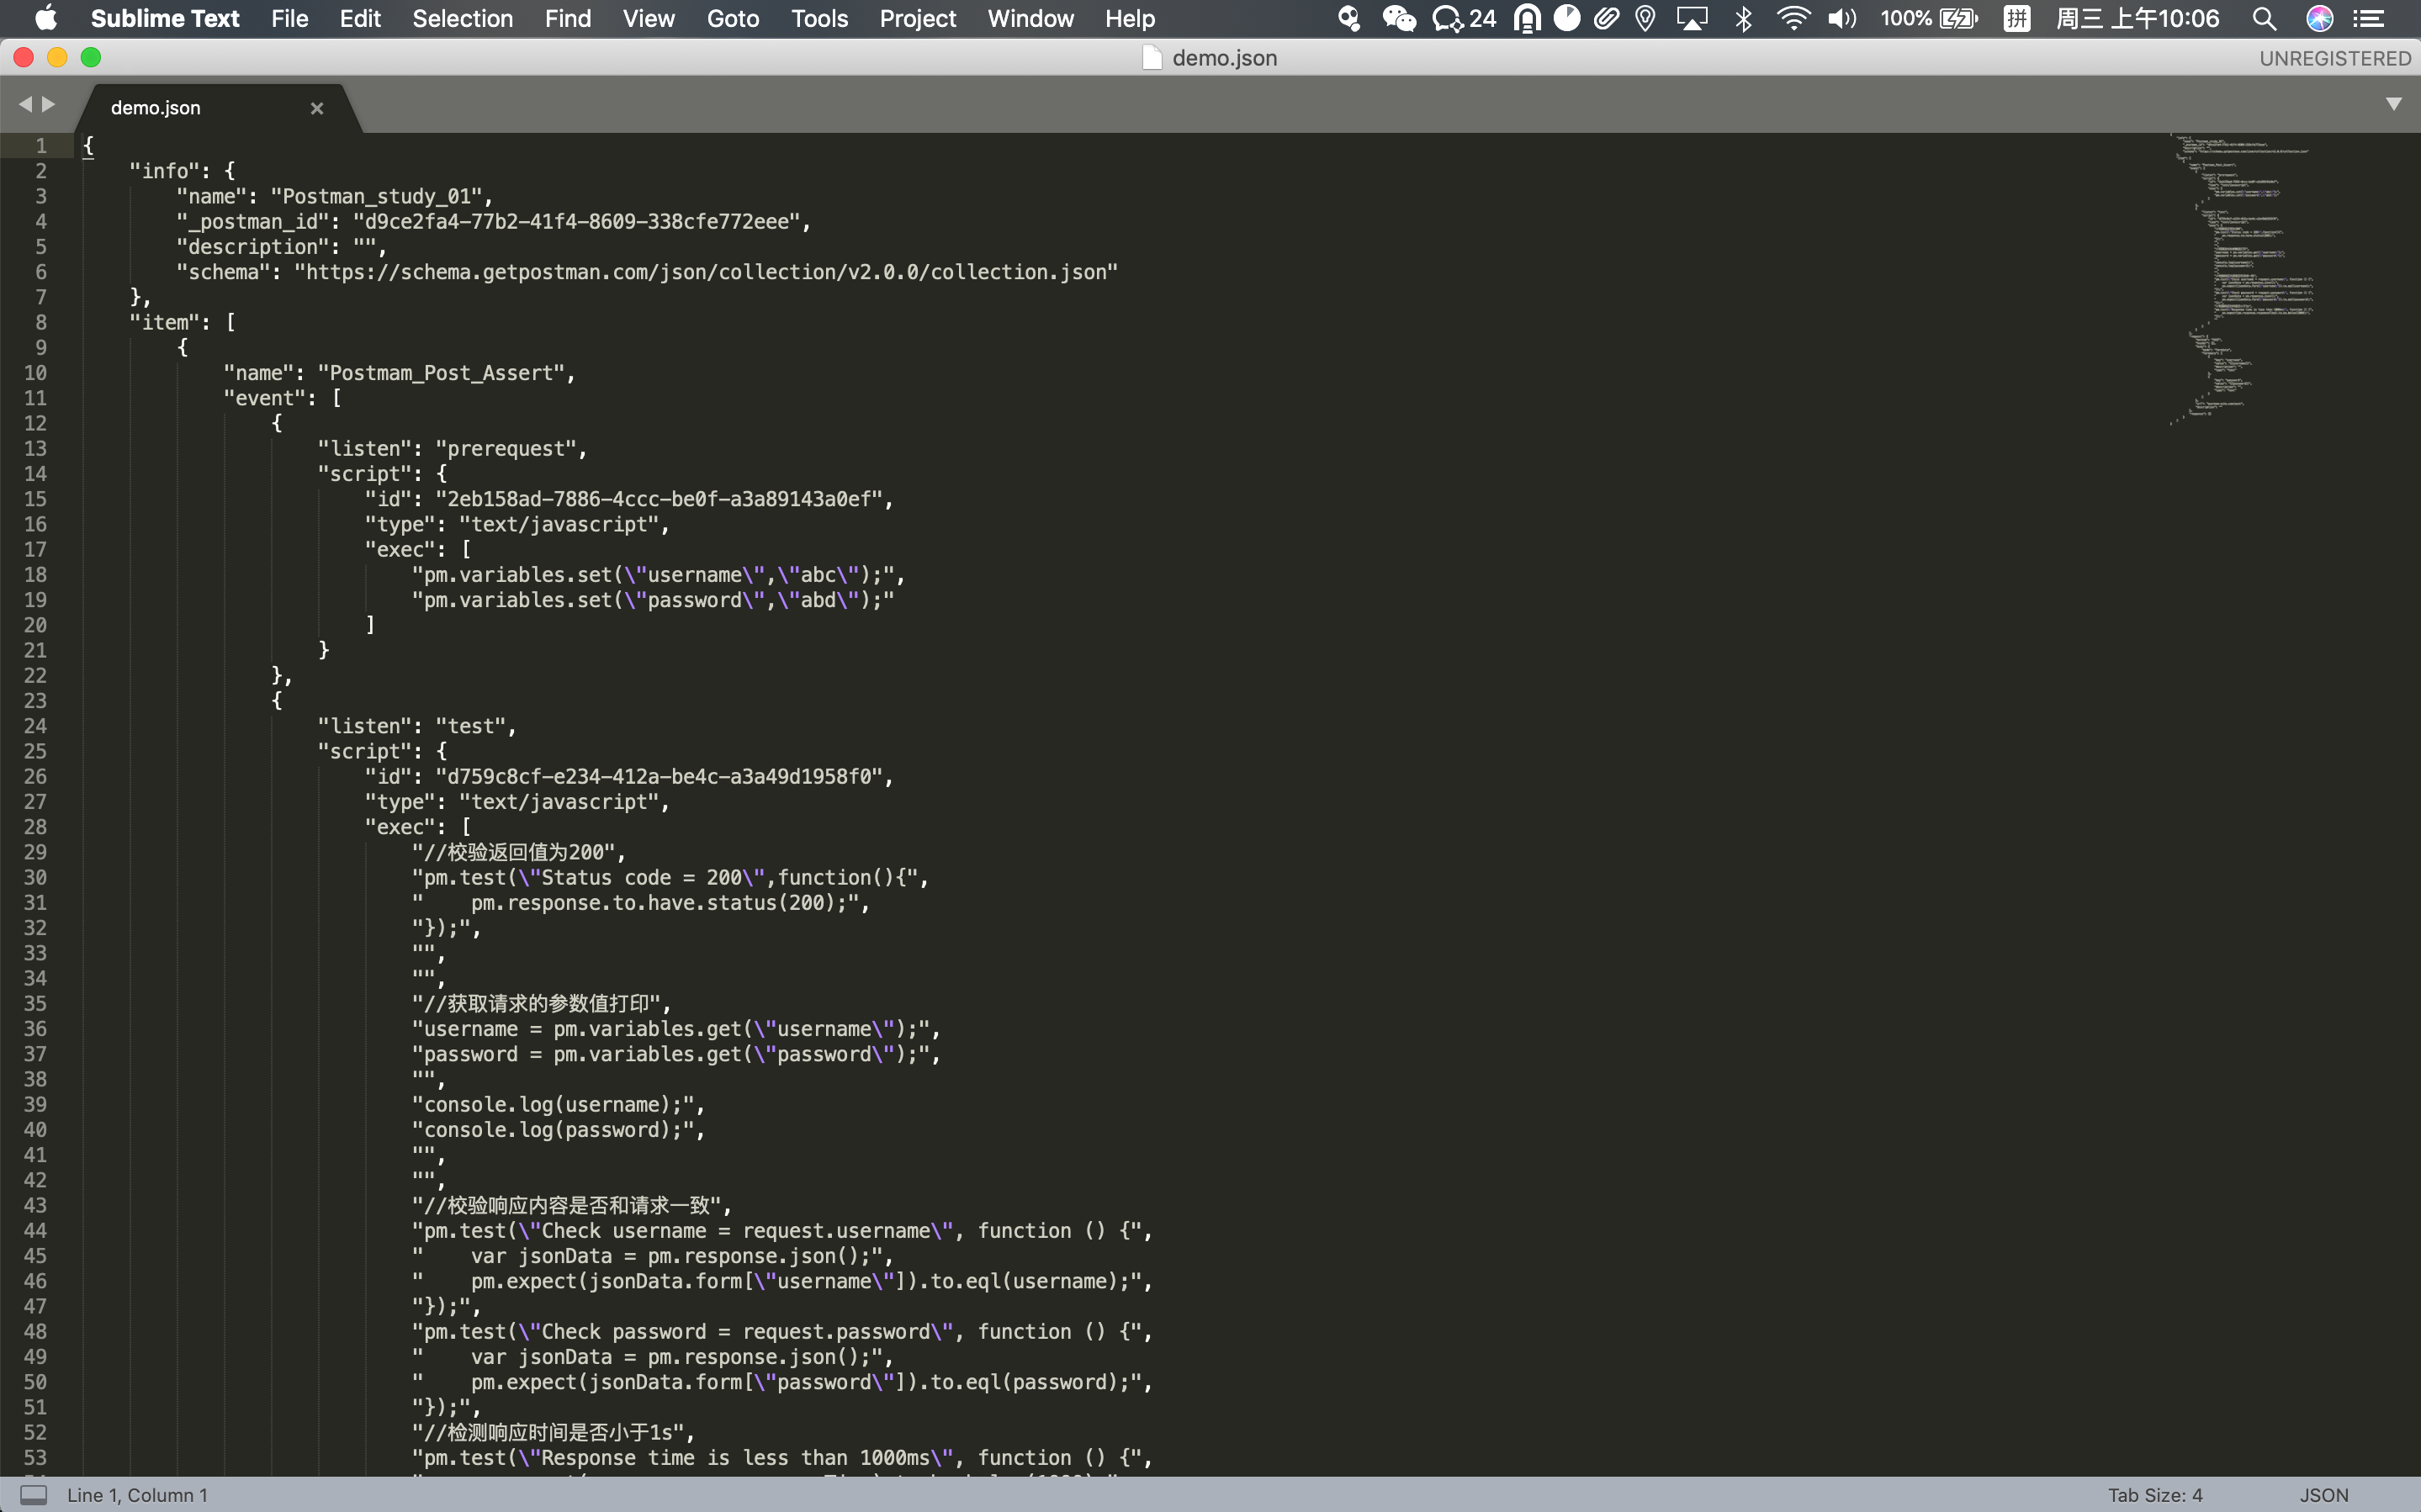Click the location pin icon in menu bar

pyautogui.click(x=1645, y=18)
